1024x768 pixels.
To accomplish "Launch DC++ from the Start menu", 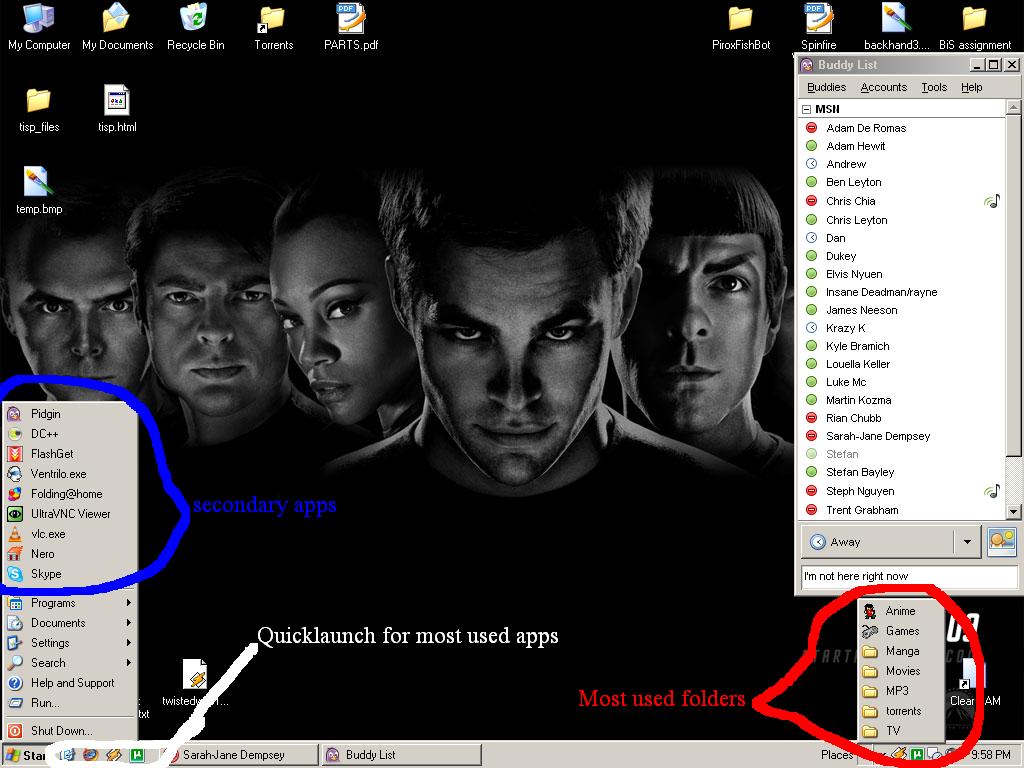I will (x=70, y=434).
